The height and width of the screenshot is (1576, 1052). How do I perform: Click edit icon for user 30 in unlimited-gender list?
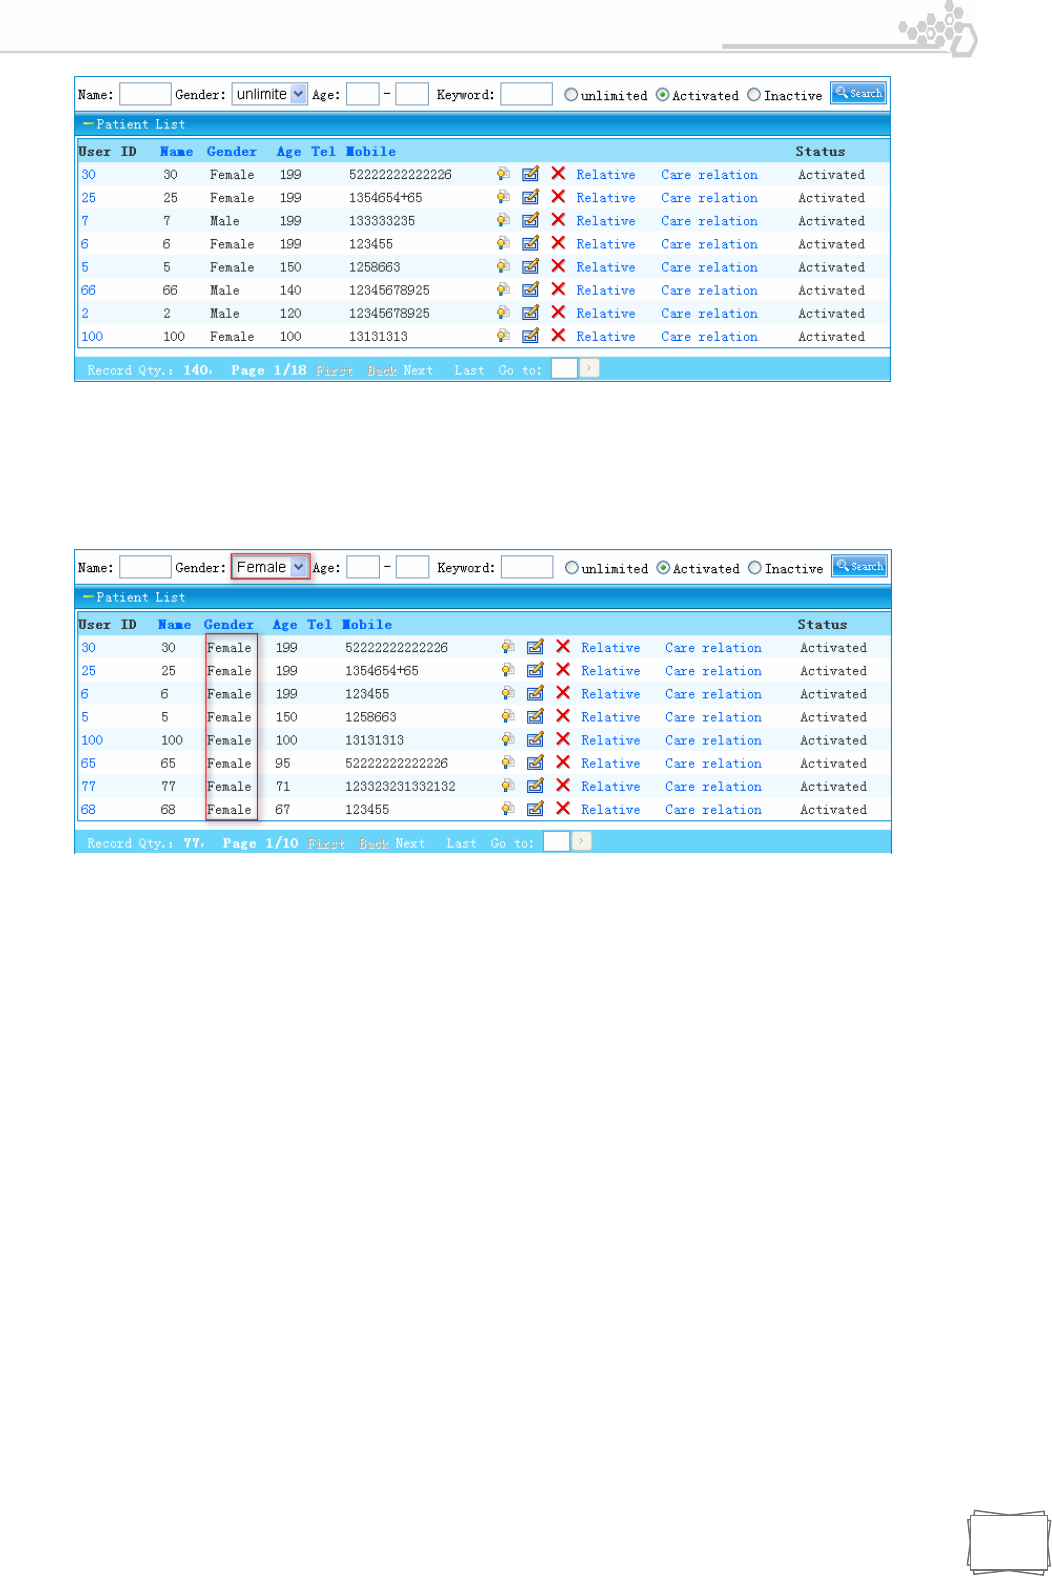[x=531, y=174]
